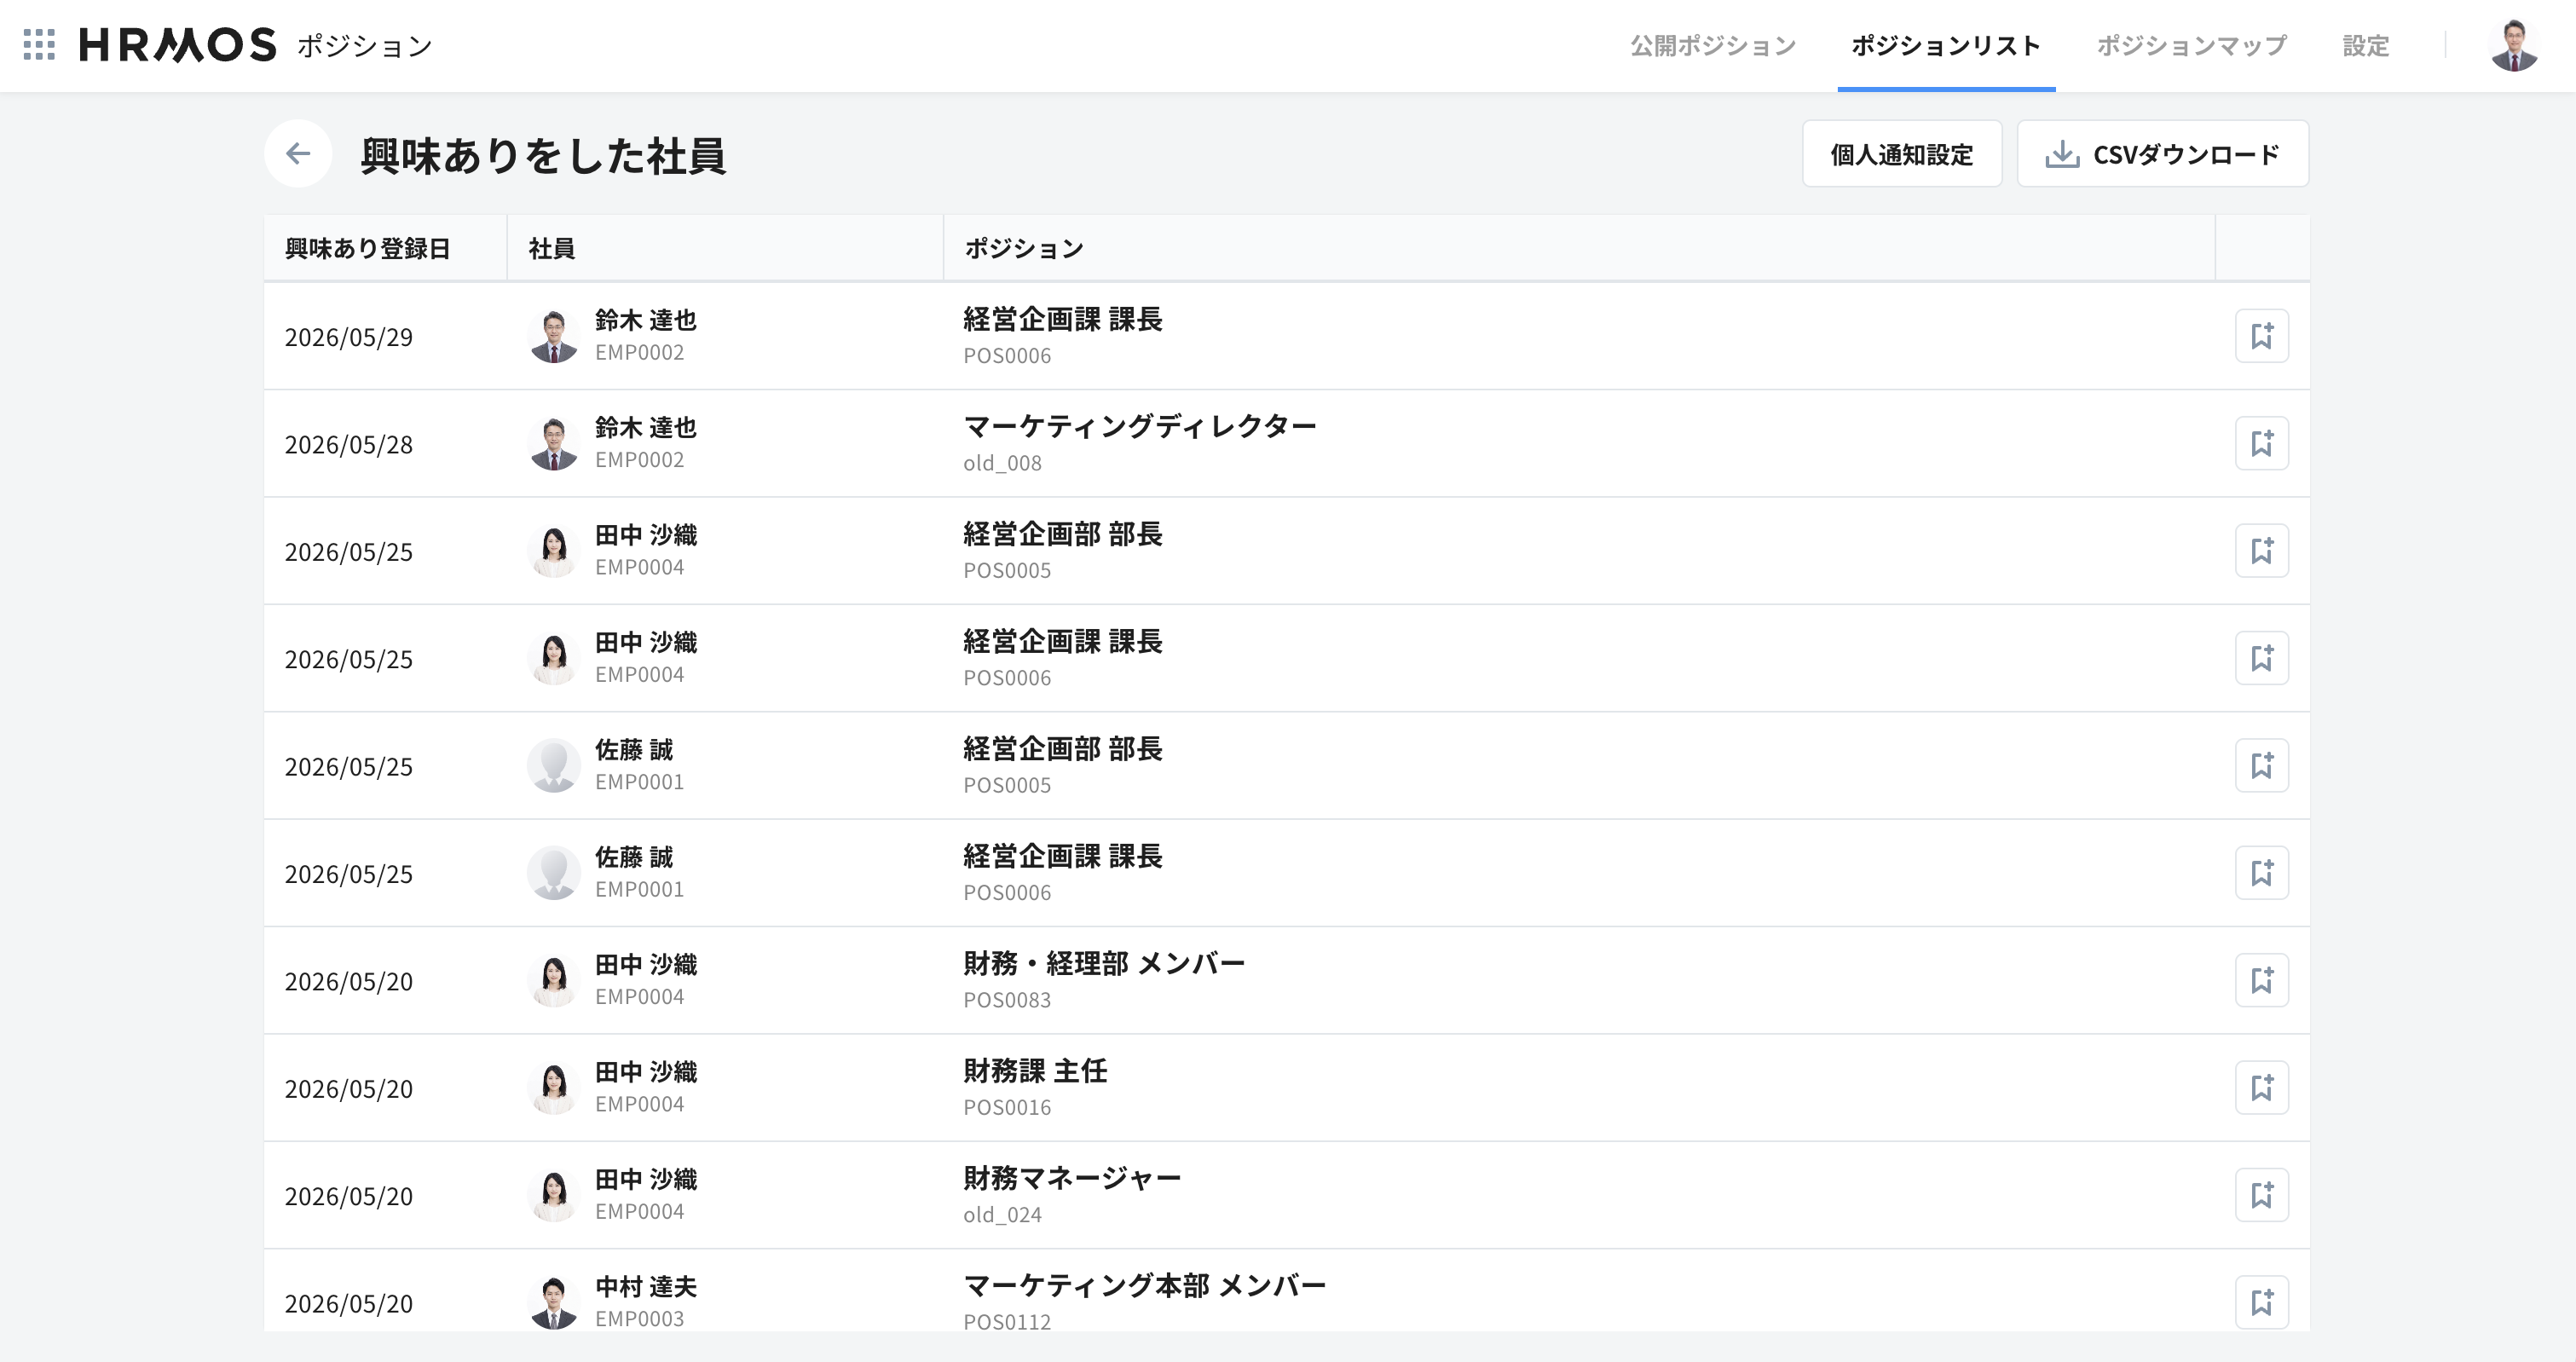Viewport: 2576px width, 1362px height.
Task: Click 田中 沙織's avatar in 財務課 主任 row
Action: (x=554, y=1088)
